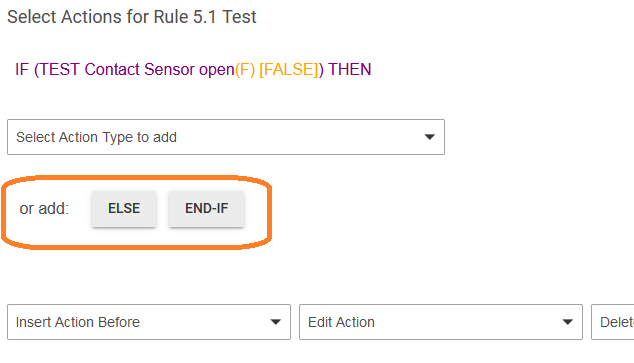Open the Select Action Type to add dropdown
The height and width of the screenshot is (363, 634).
pos(226,137)
